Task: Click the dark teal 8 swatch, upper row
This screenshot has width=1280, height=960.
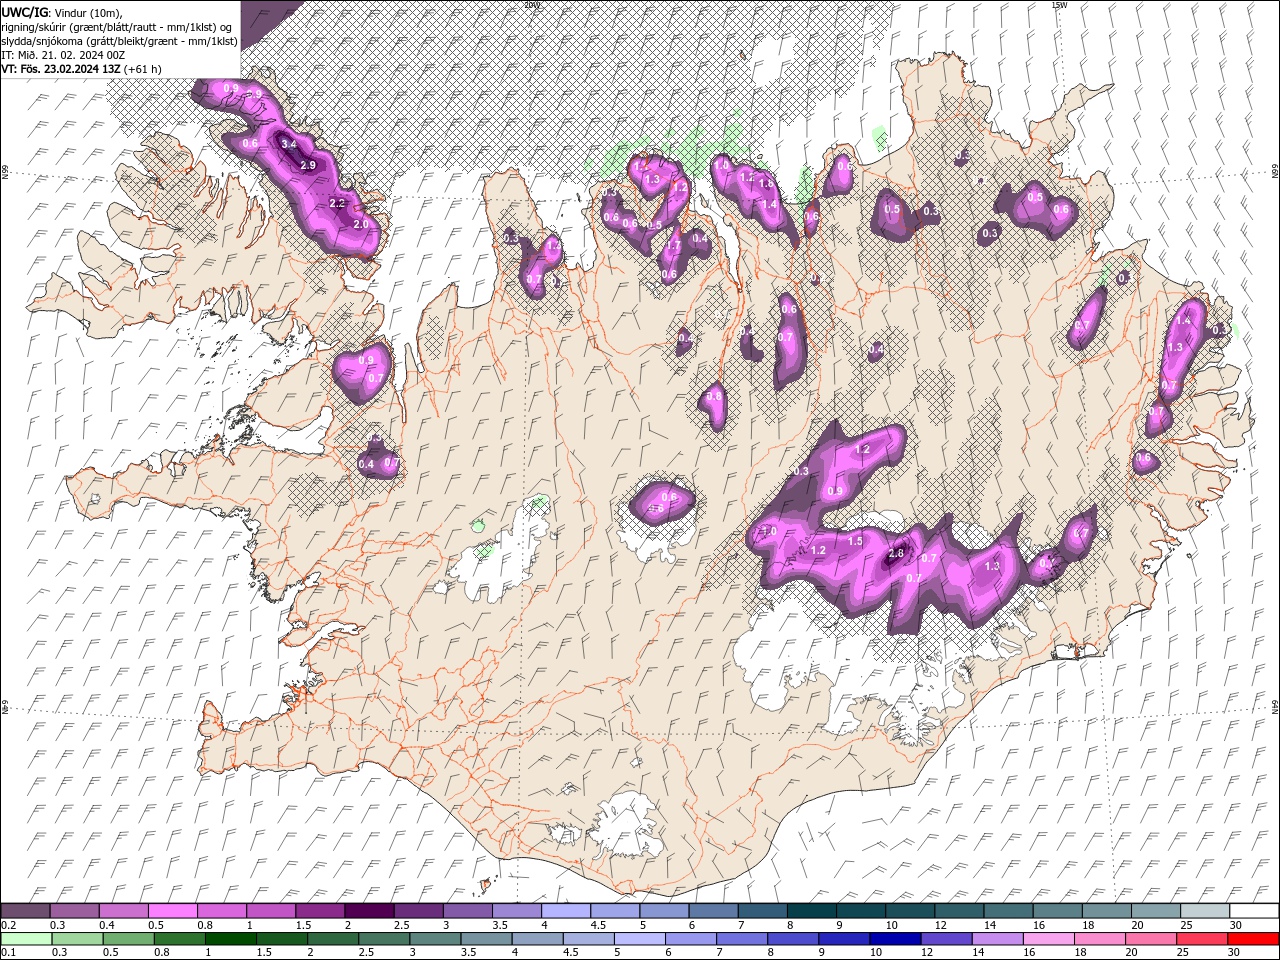Action: [811, 911]
